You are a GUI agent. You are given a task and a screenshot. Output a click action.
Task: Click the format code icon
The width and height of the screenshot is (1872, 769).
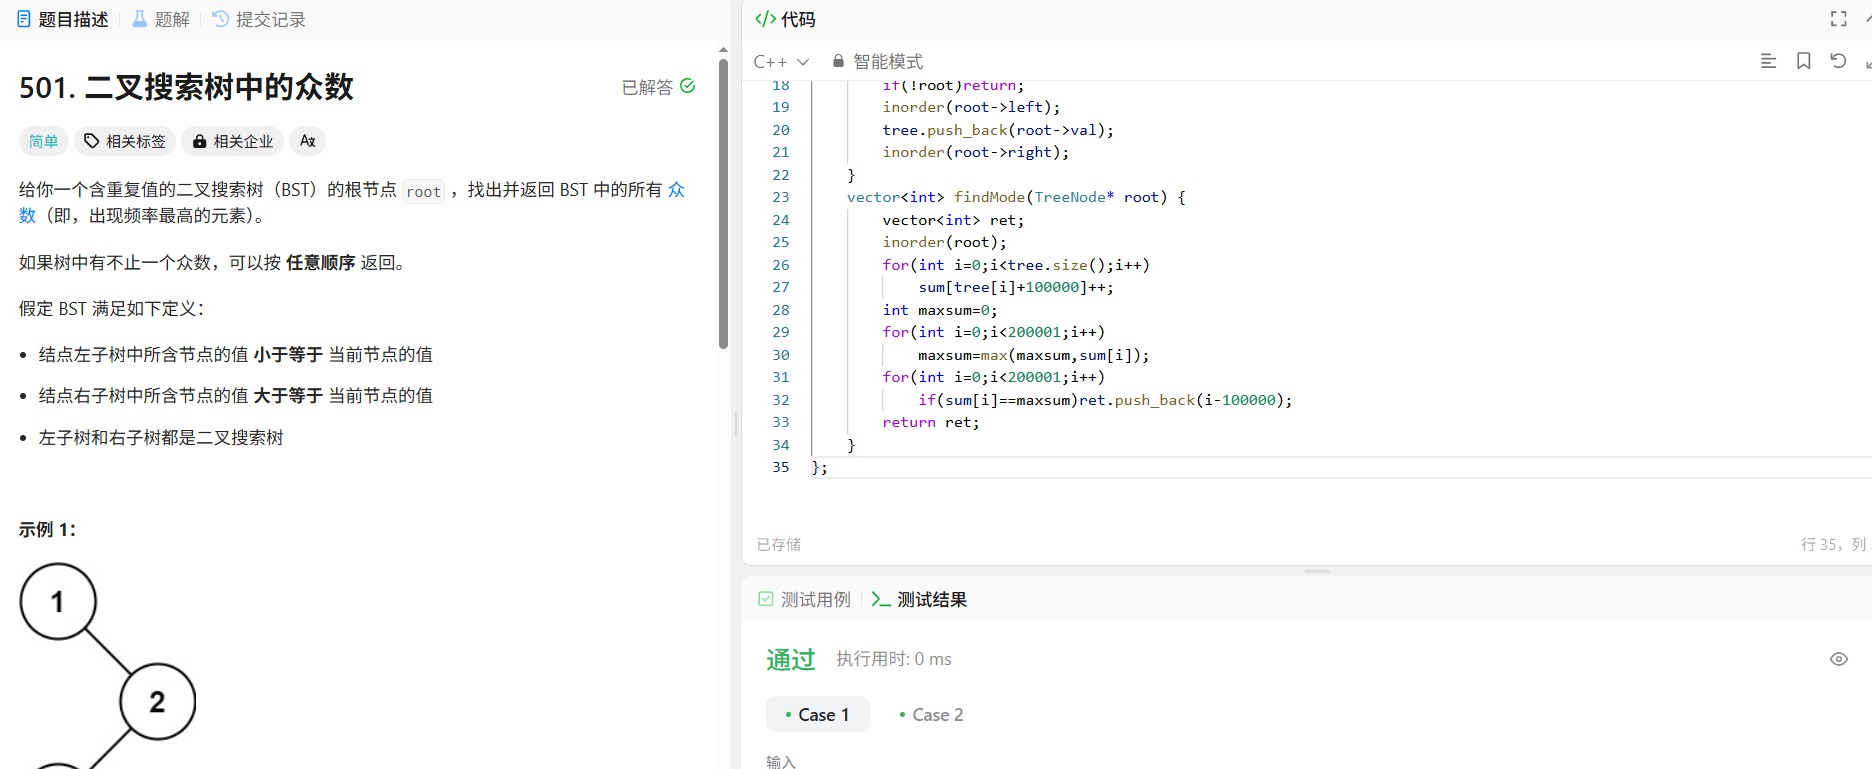point(1768,61)
